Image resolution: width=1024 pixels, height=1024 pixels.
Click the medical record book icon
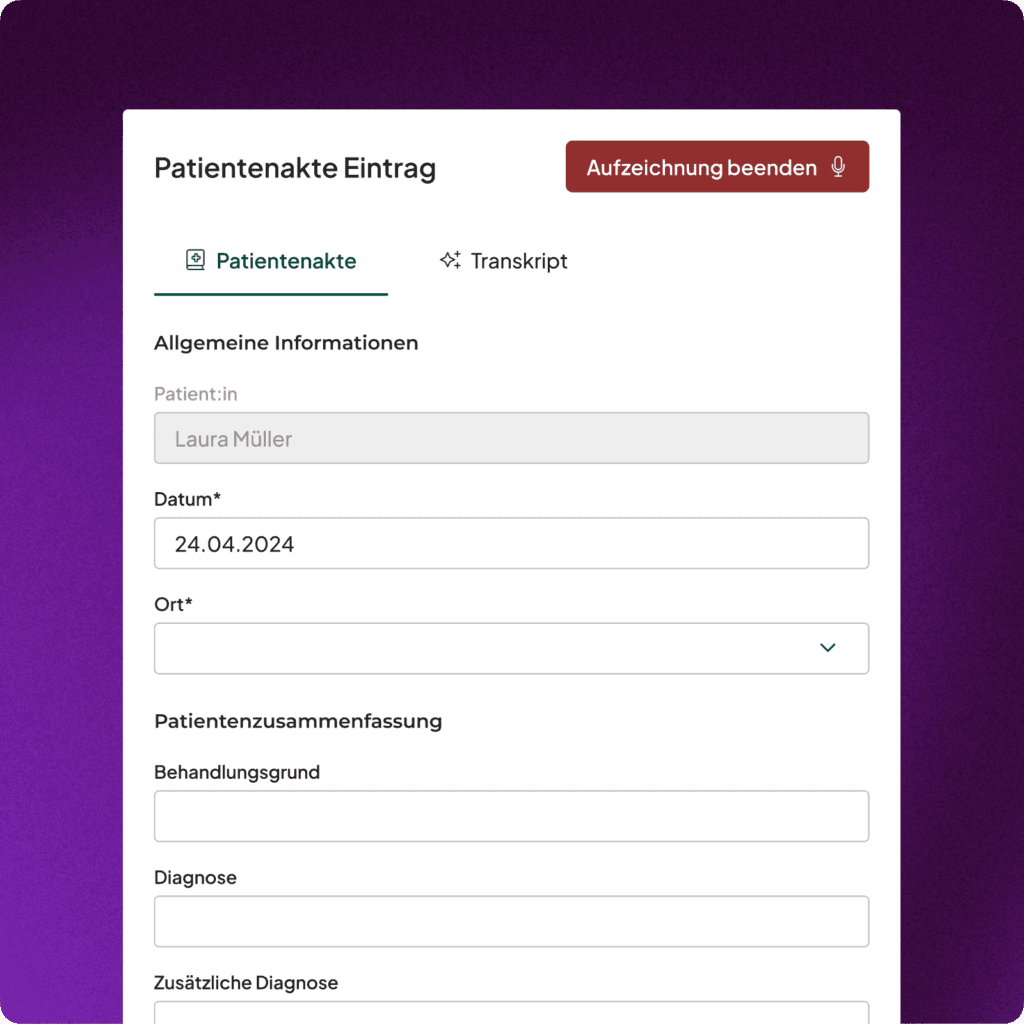(x=195, y=261)
